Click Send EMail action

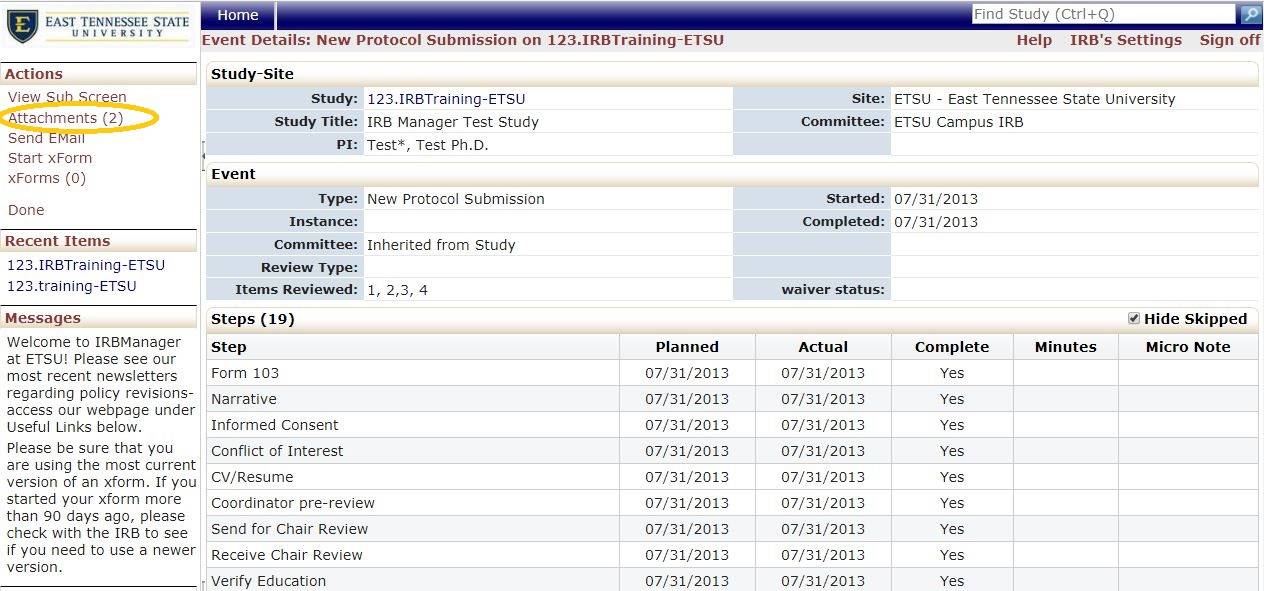[x=46, y=138]
